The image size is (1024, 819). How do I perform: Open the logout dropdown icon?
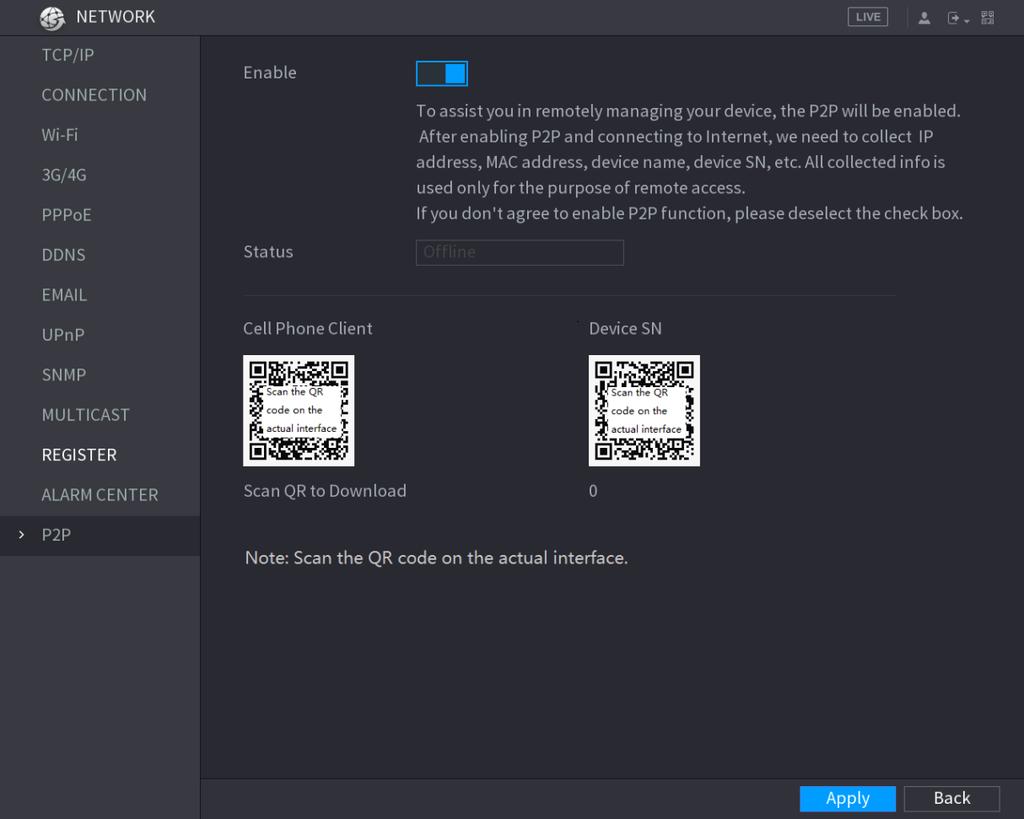pyautogui.click(x=957, y=18)
